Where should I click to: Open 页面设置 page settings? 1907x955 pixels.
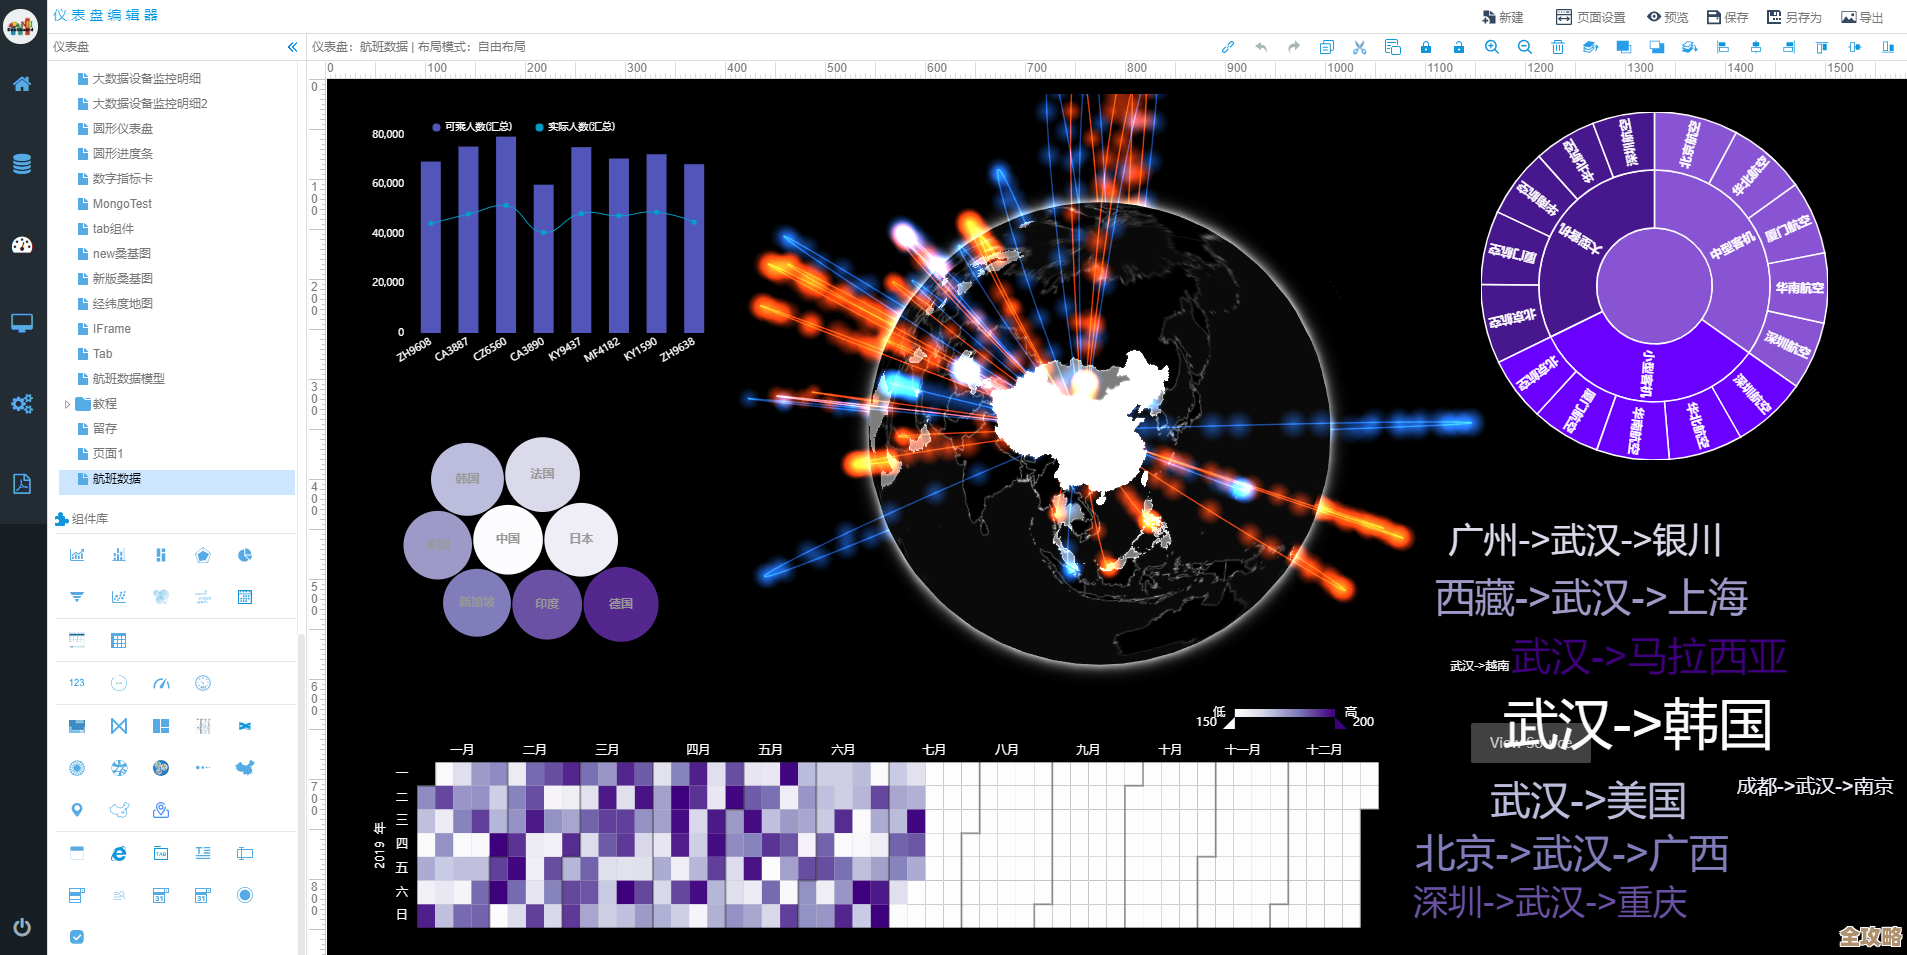pyautogui.click(x=1591, y=17)
